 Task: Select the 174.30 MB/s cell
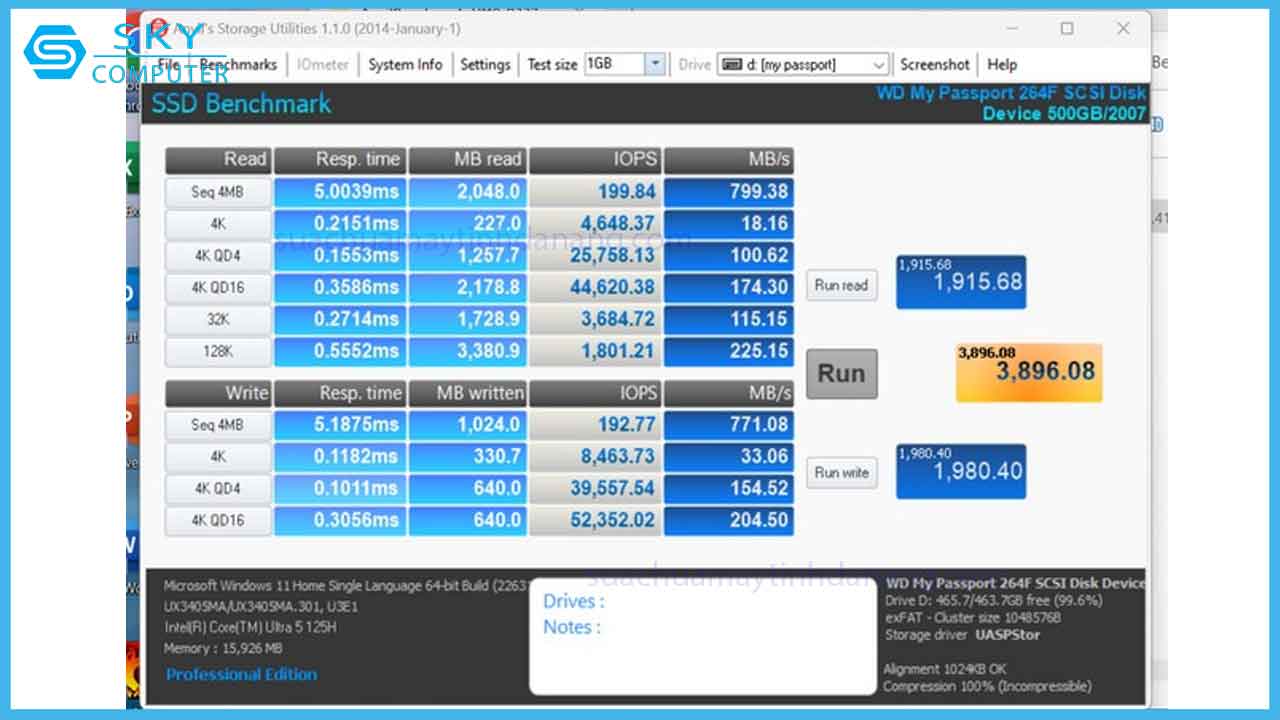pyautogui.click(x=728, y=287)
